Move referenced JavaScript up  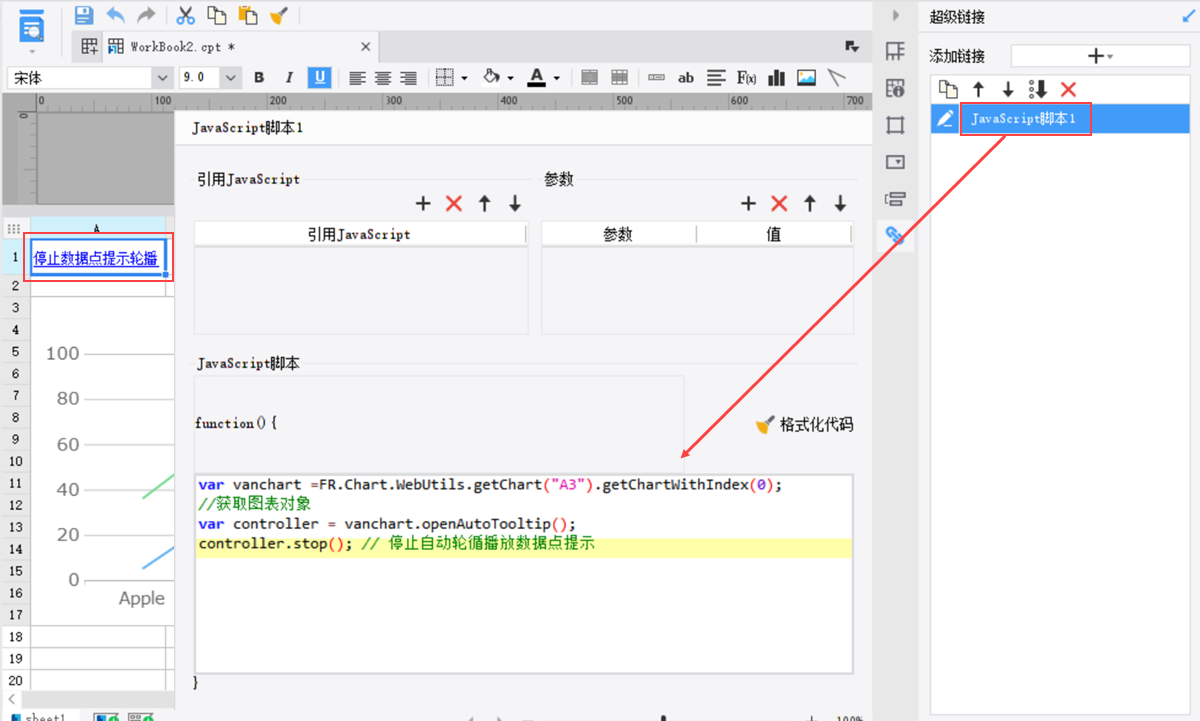pos(485,204)
